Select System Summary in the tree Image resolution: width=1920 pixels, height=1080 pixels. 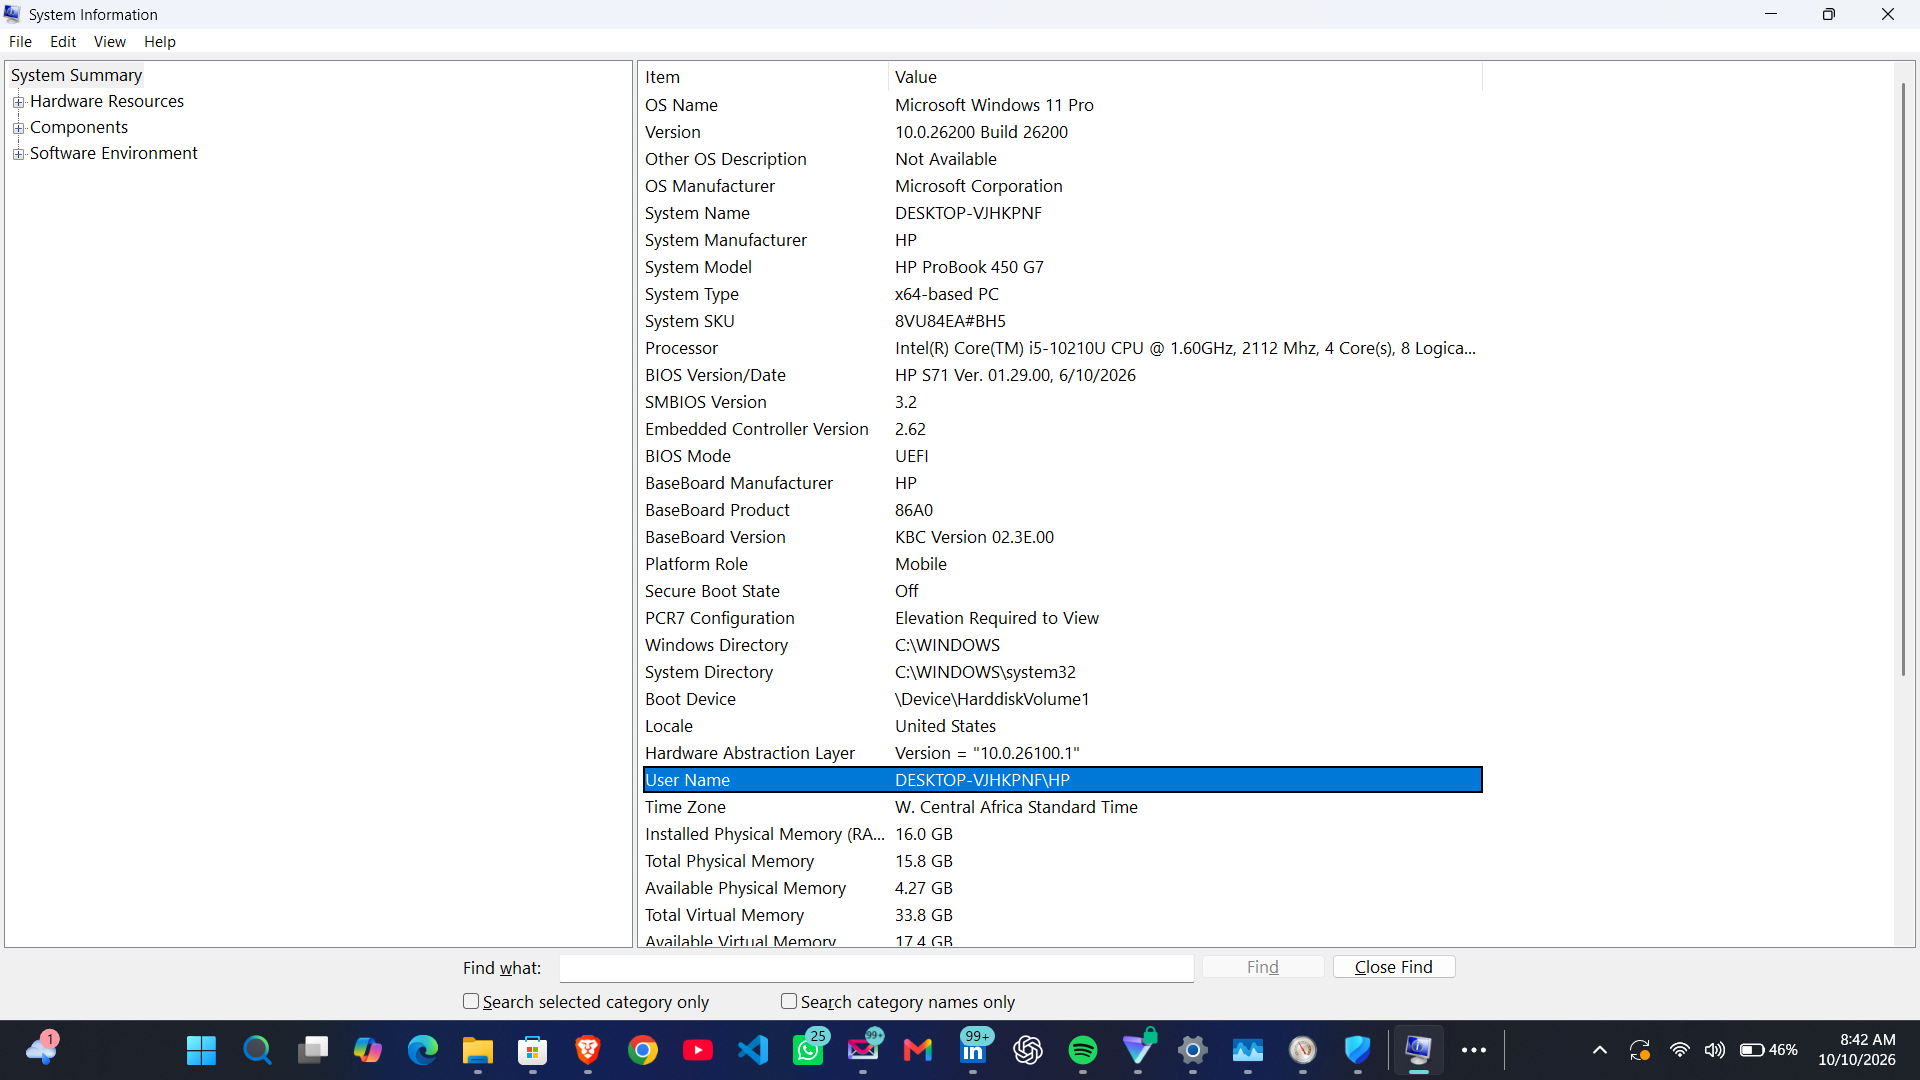[76, 75]
